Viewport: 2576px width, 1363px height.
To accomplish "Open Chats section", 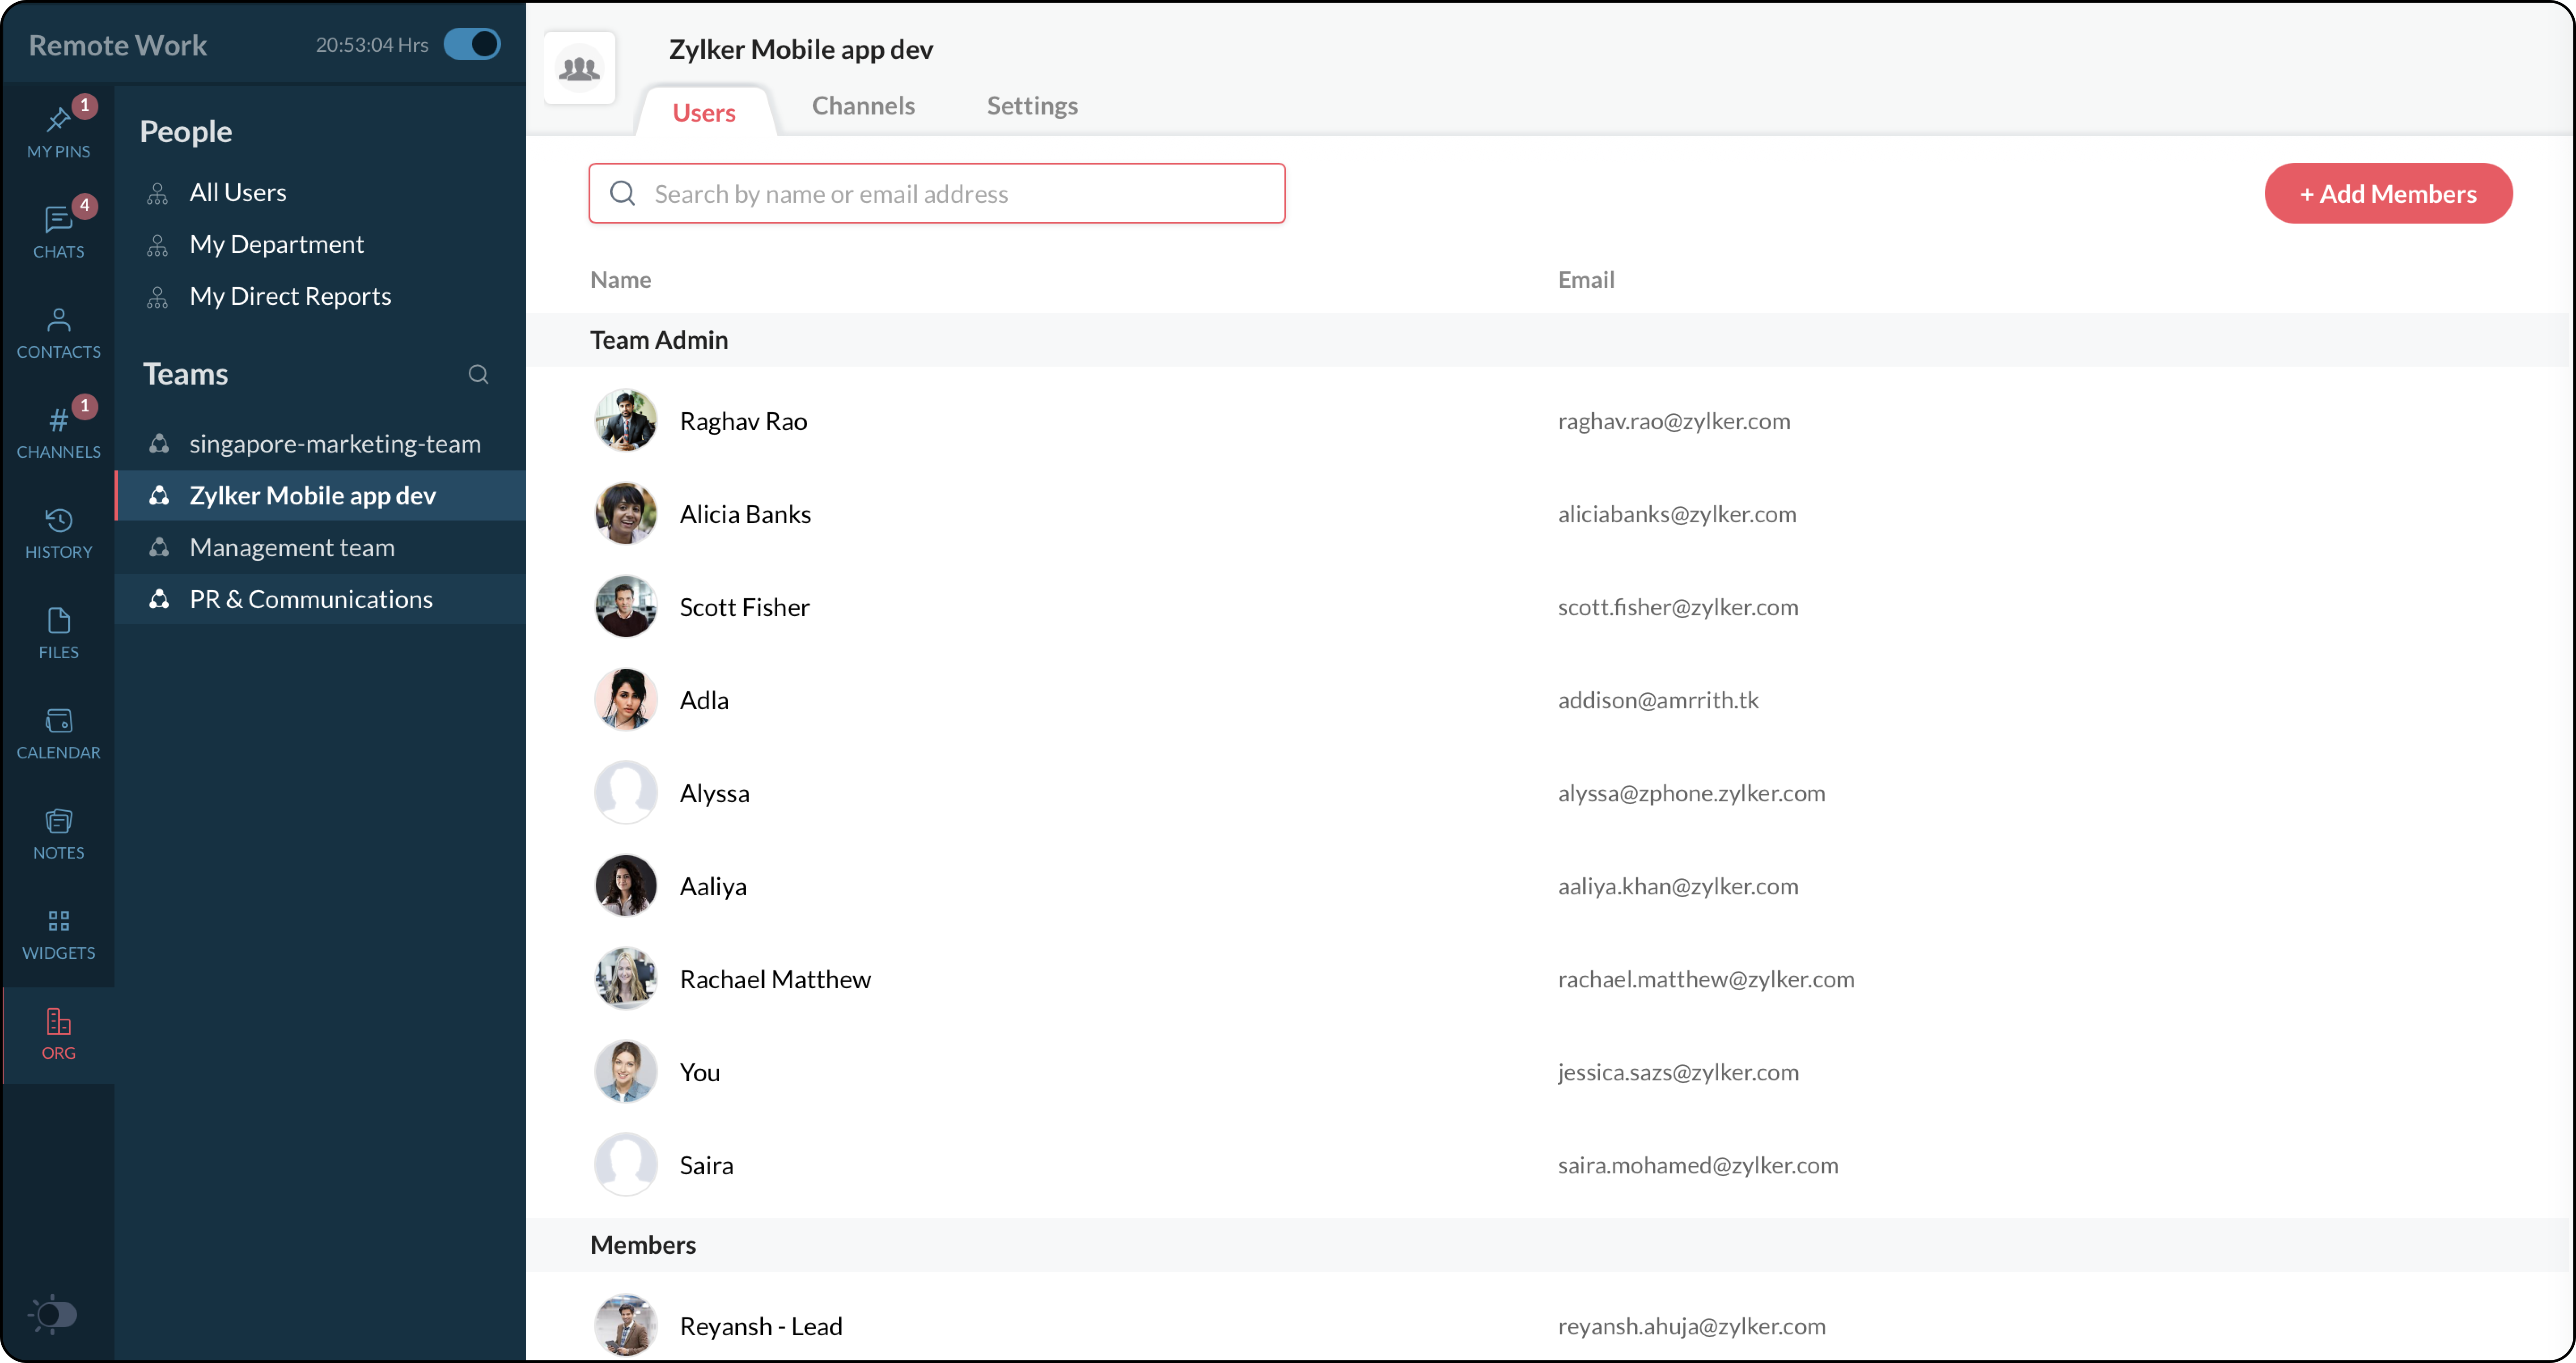I will pyautogui.click(x=58, y=233).
